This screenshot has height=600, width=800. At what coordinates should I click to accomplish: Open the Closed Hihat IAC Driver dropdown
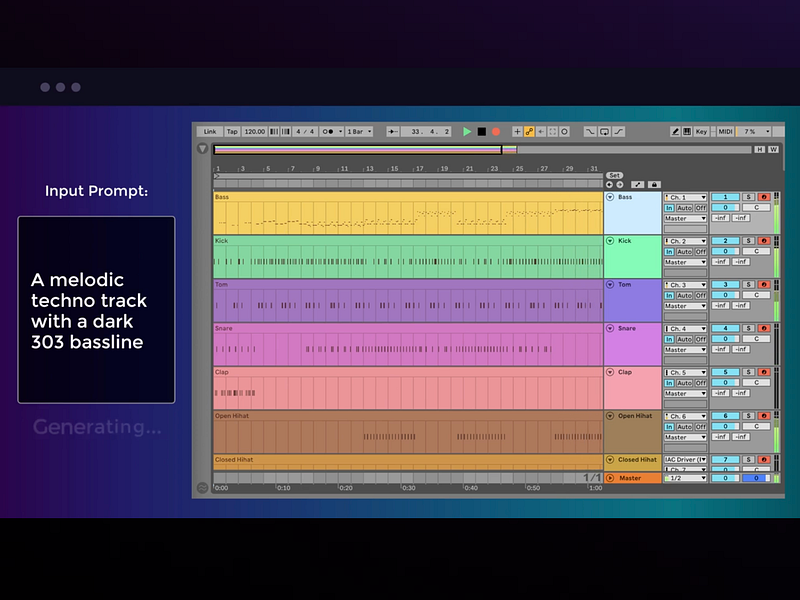(x=685, y=460)
